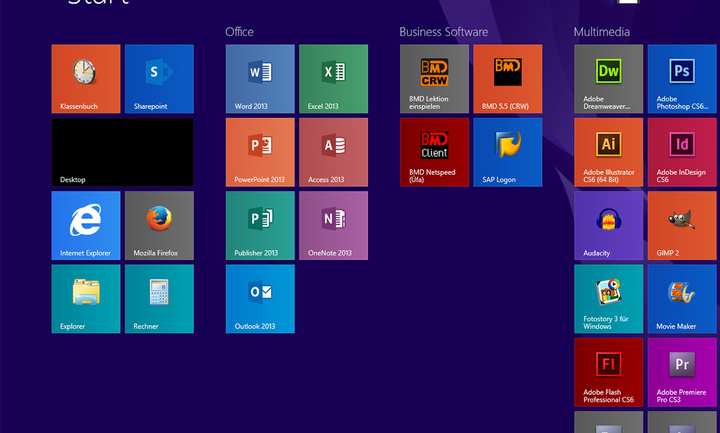The width and height of the screenshot is (720, 433).
Task: Open the Klassenbuch tile
Action: coord(86,79)
